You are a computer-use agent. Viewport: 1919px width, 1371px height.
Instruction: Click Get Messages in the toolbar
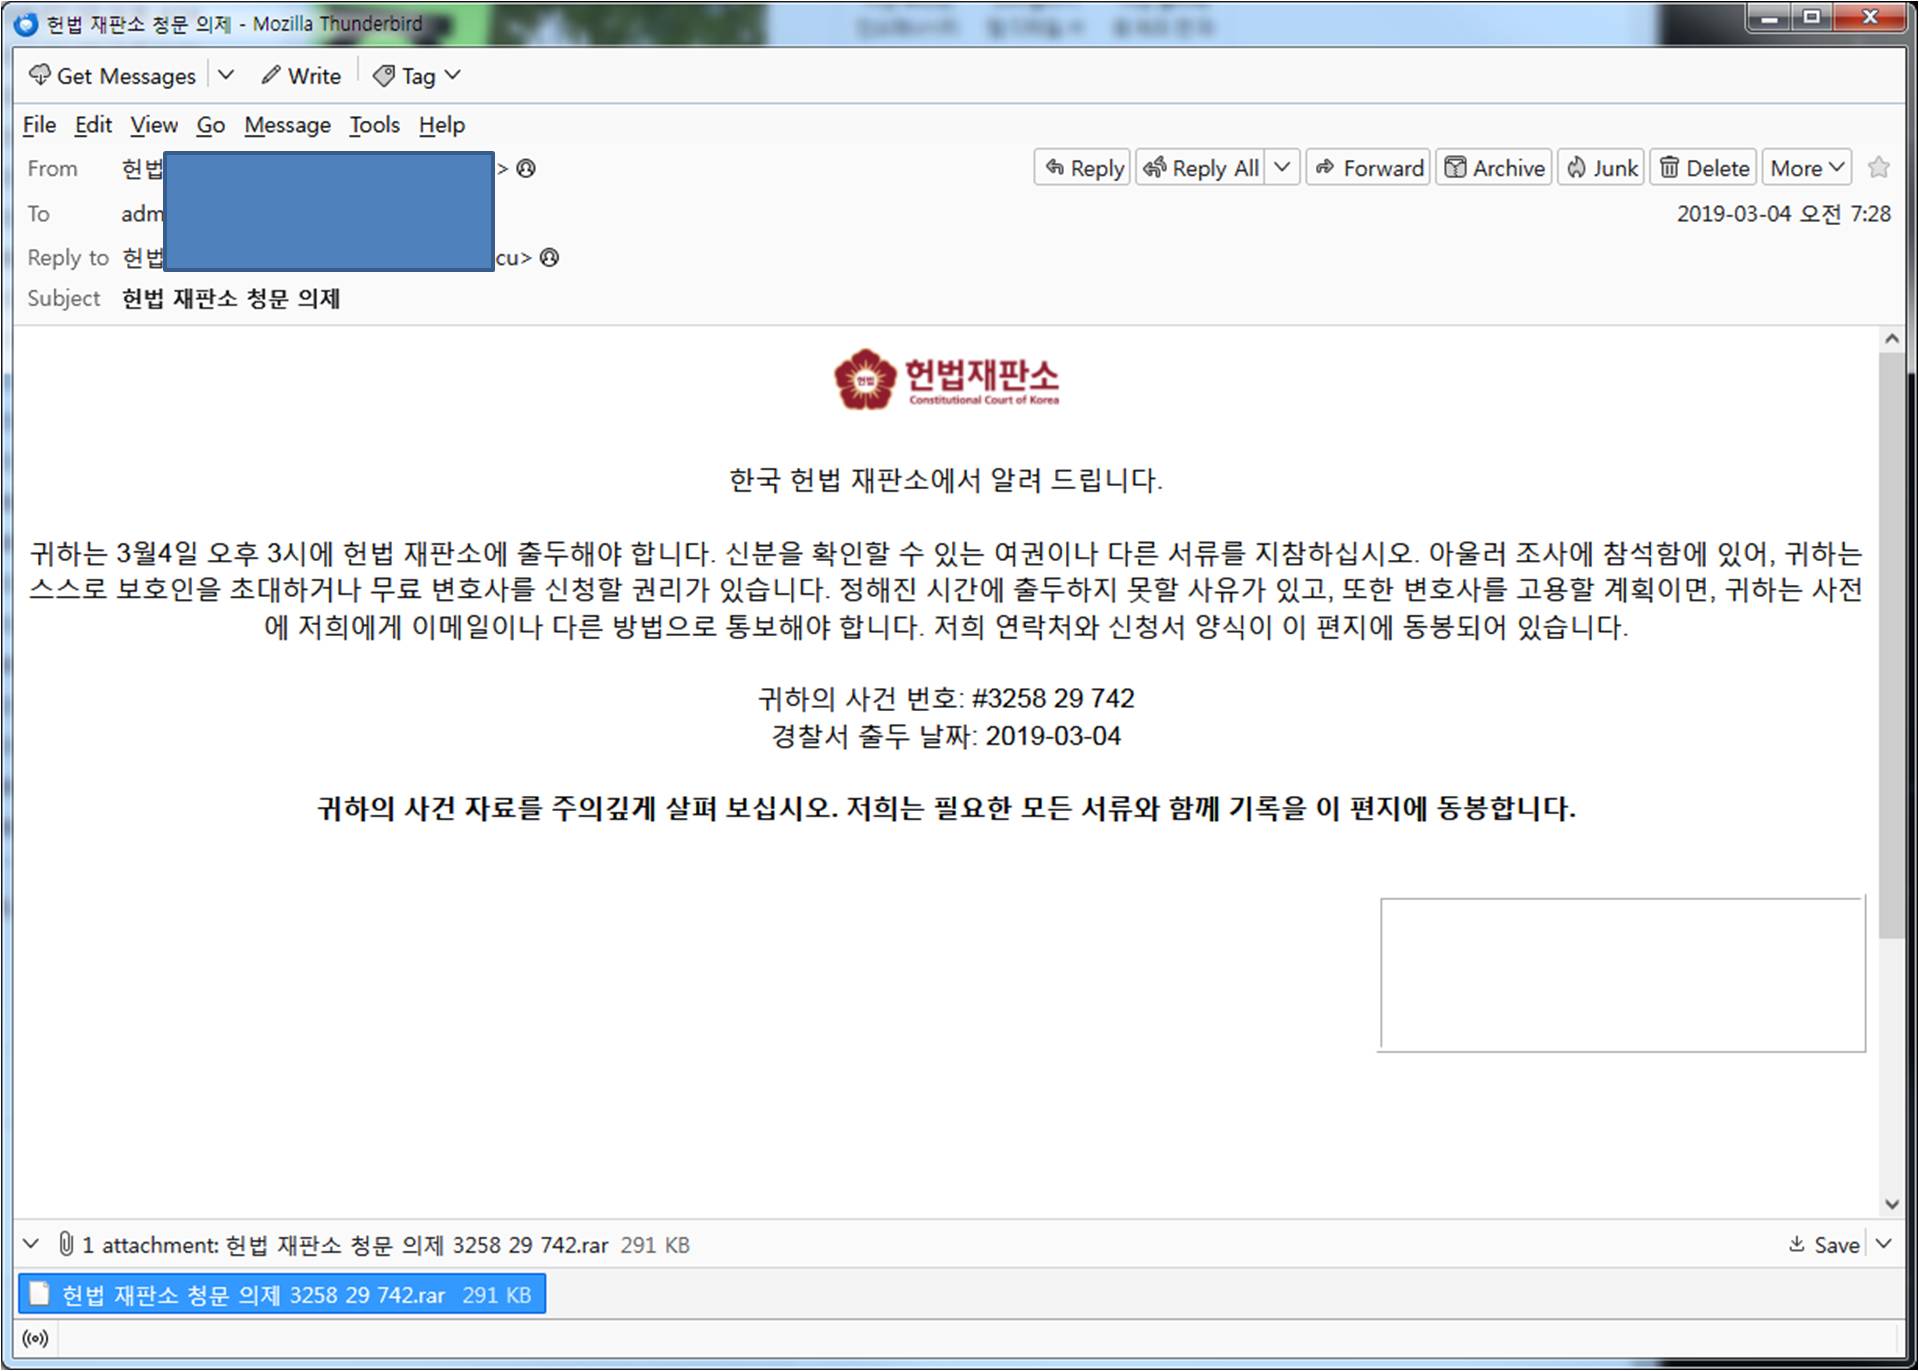[x=112, y=76]
